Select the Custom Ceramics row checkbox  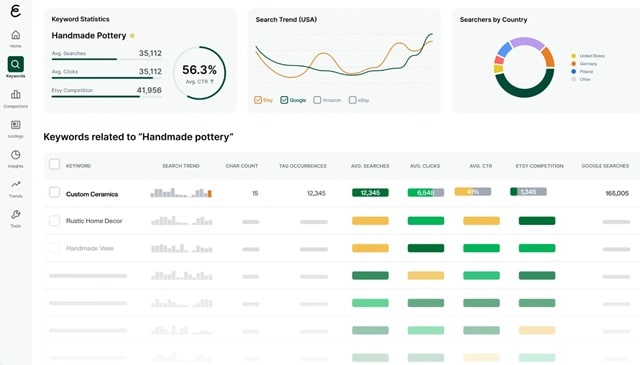point(54,192)
